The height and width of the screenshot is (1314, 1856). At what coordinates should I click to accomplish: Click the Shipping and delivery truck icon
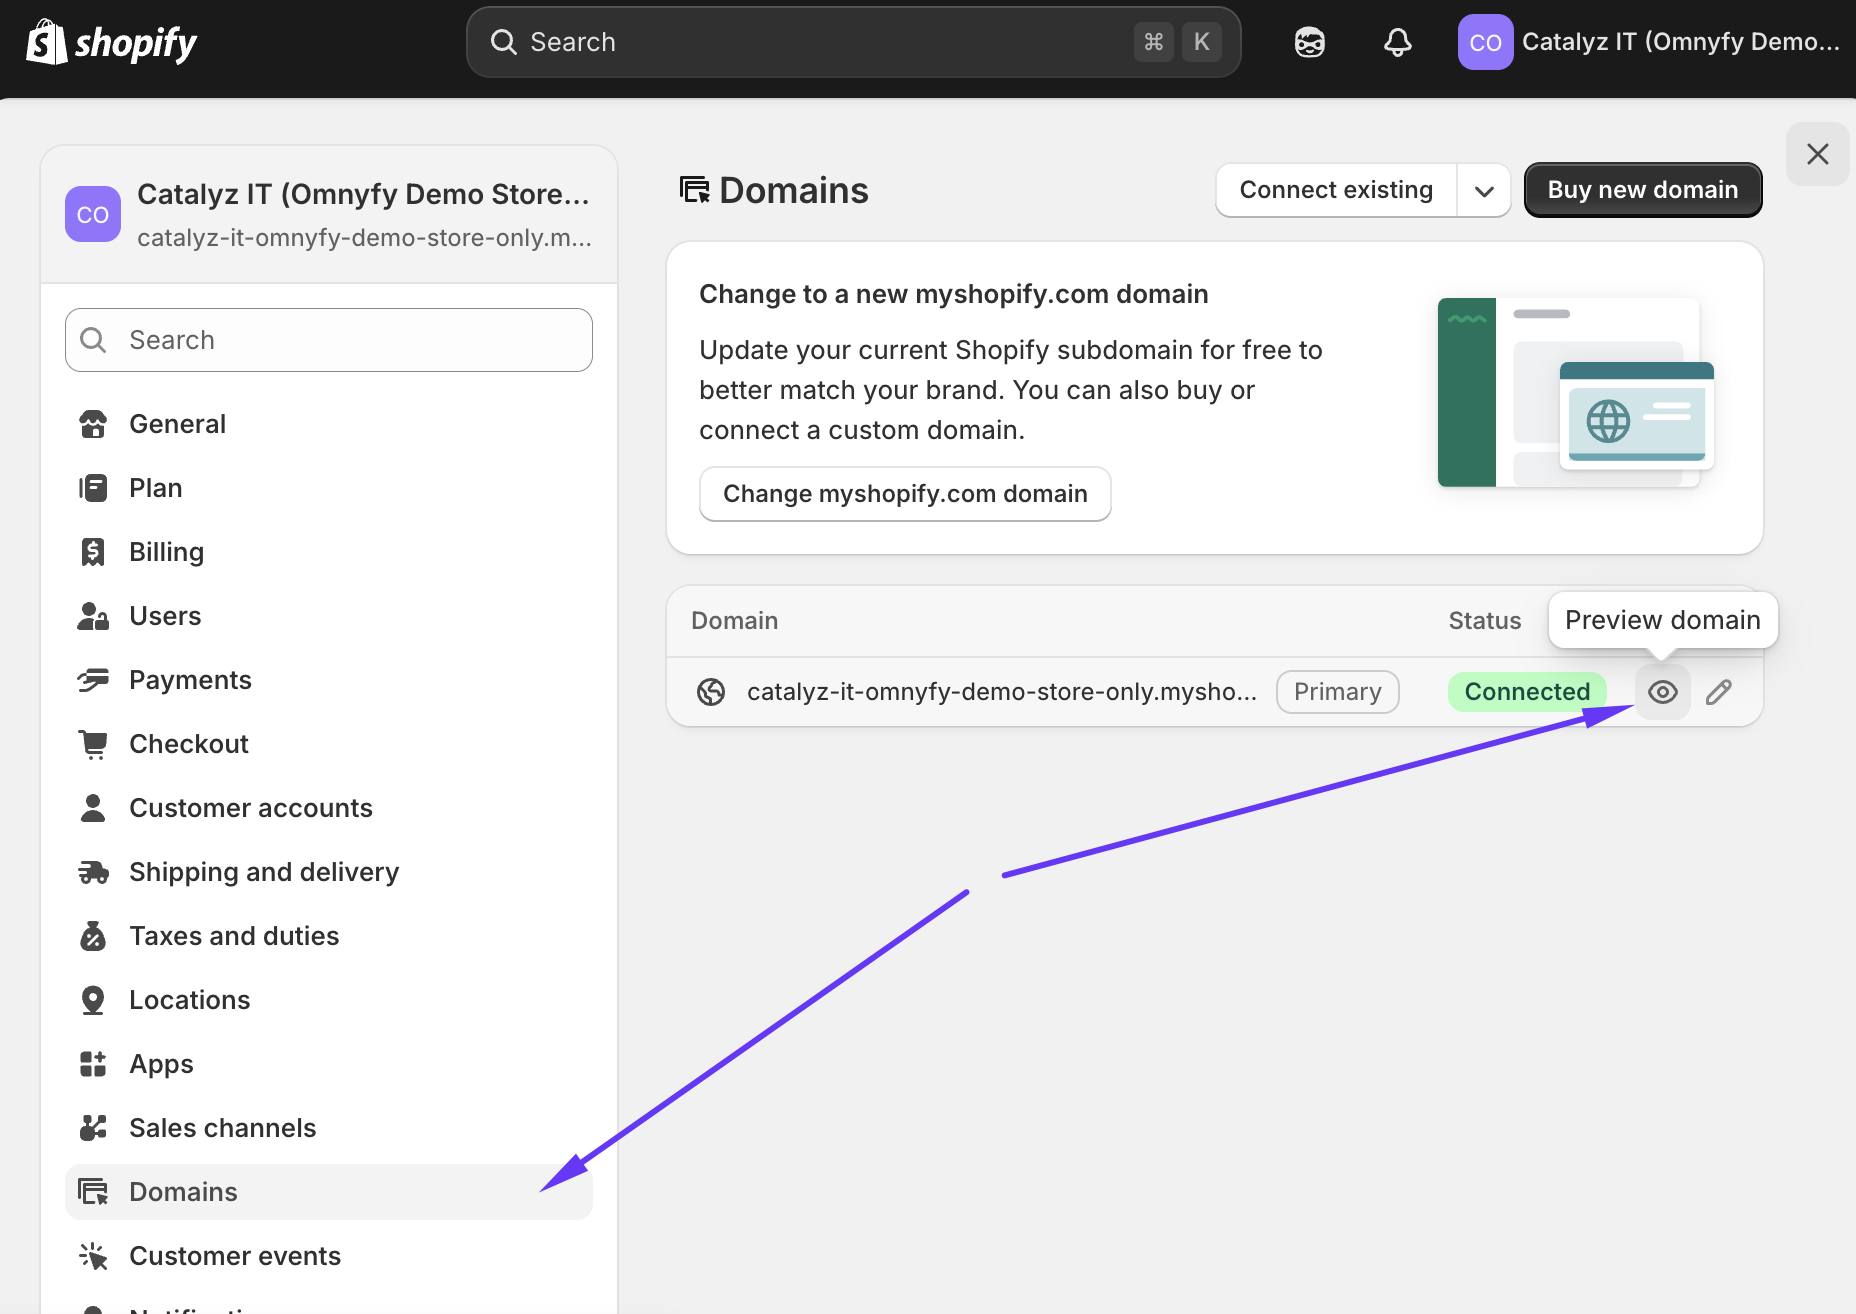93,872
